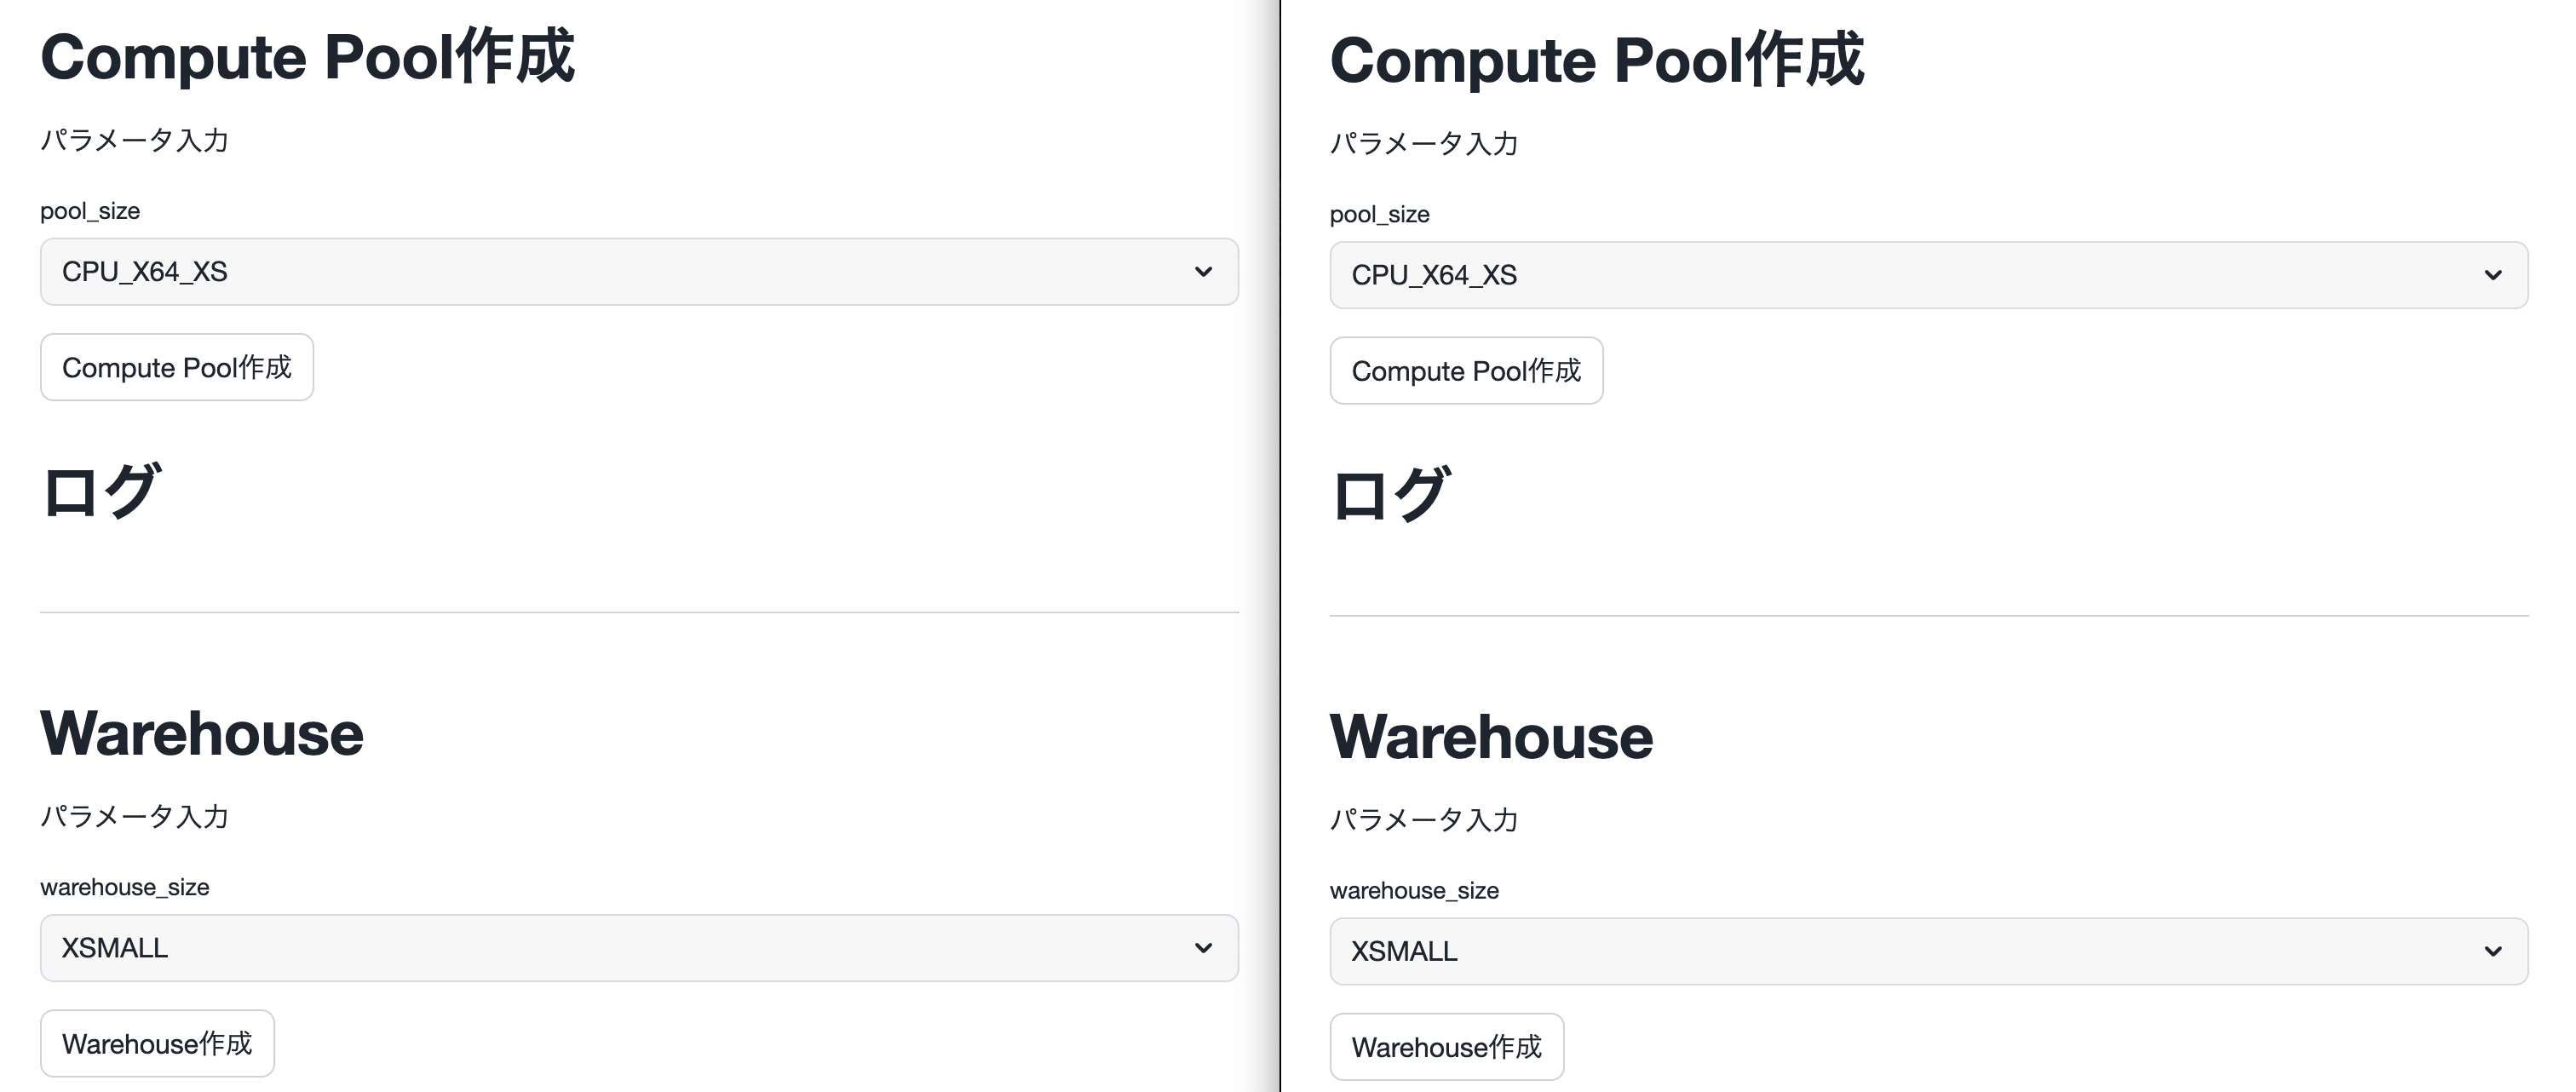Viewport: 2576px width, 1092px height.
Task: Click the right pane's Warehouse heading
Action: click(x=1491, y=737)
